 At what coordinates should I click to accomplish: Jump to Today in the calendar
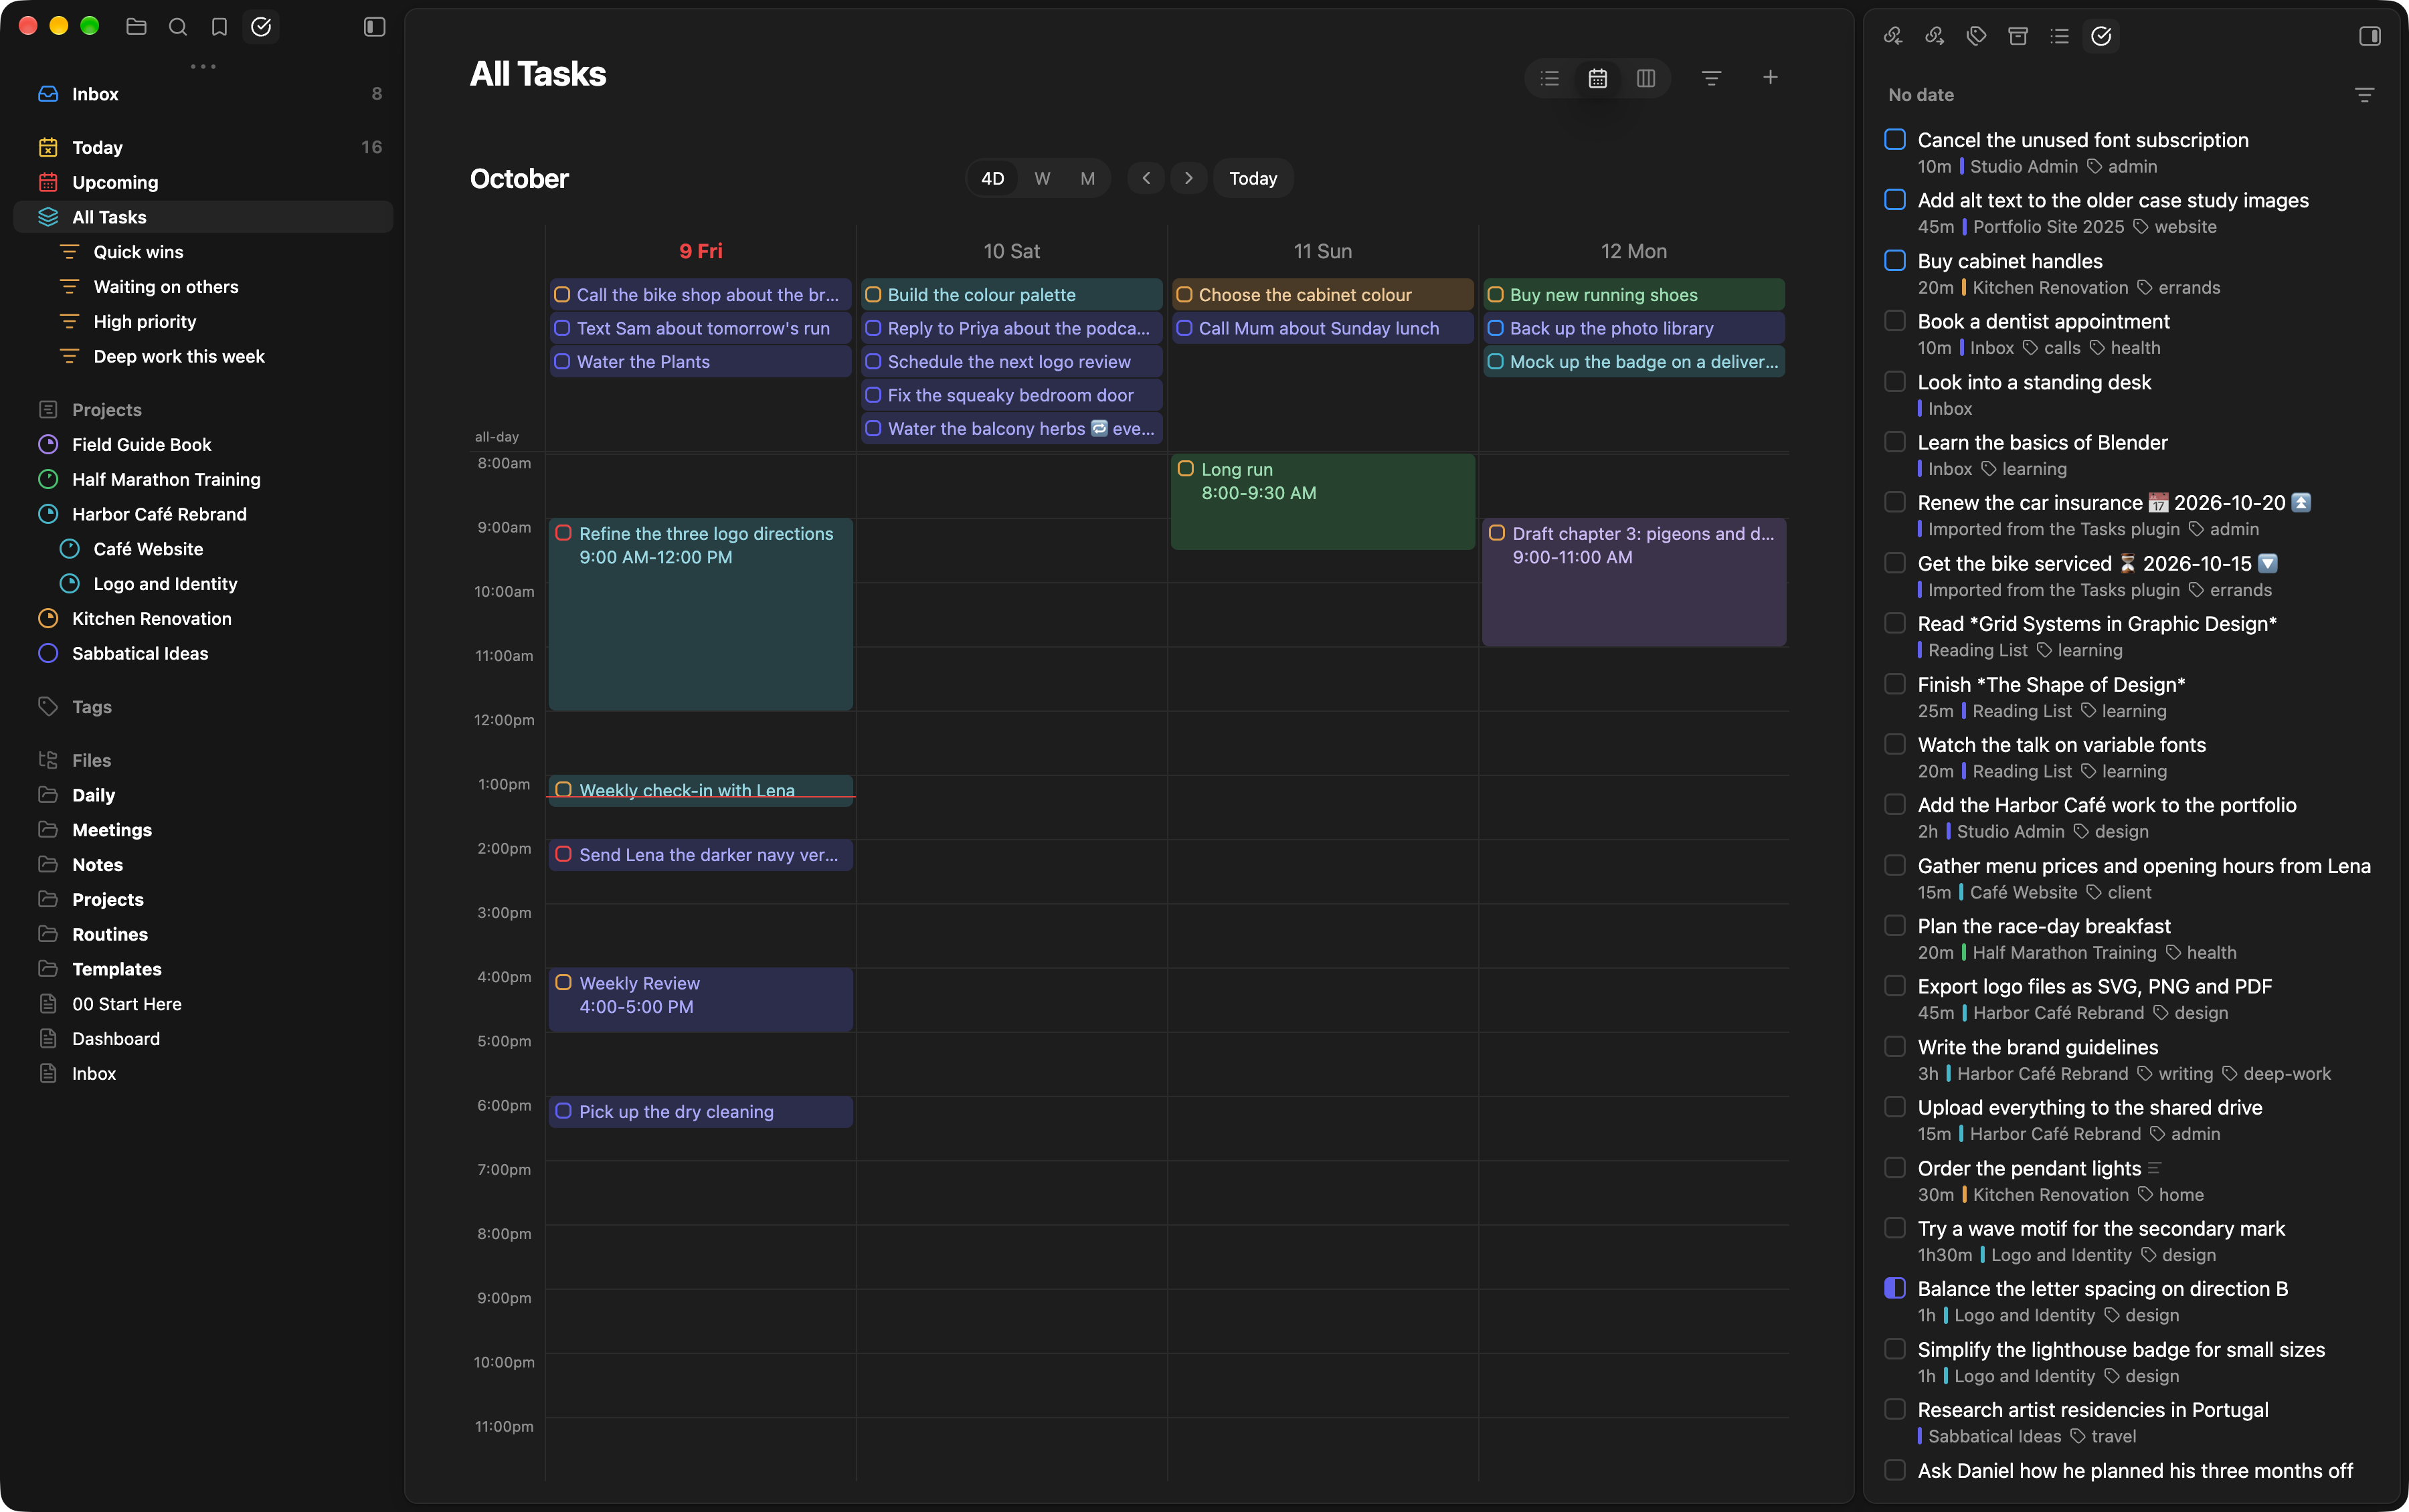pos(1253,178)
